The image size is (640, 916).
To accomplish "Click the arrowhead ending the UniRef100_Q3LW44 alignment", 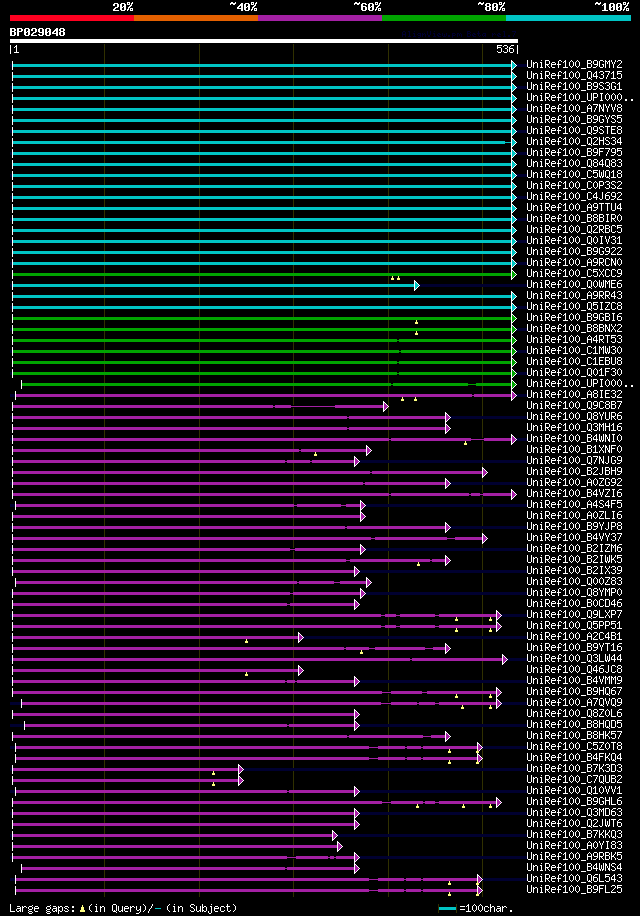I will (505, 660).
